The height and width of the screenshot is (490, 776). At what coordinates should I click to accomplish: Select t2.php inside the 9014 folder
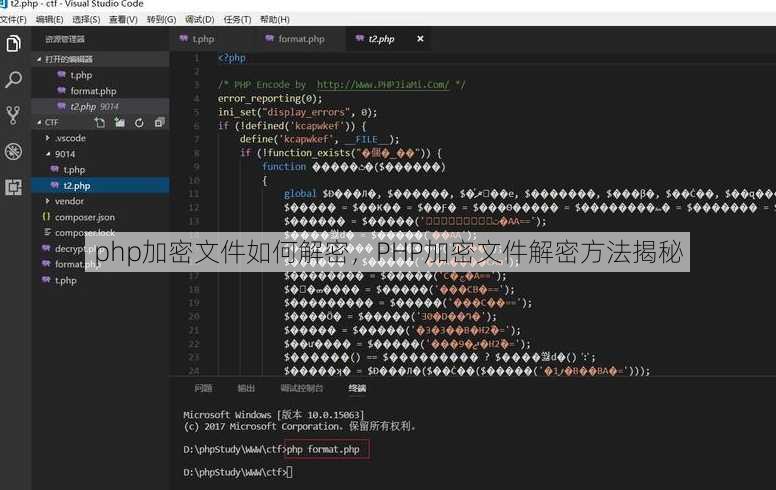100,186
